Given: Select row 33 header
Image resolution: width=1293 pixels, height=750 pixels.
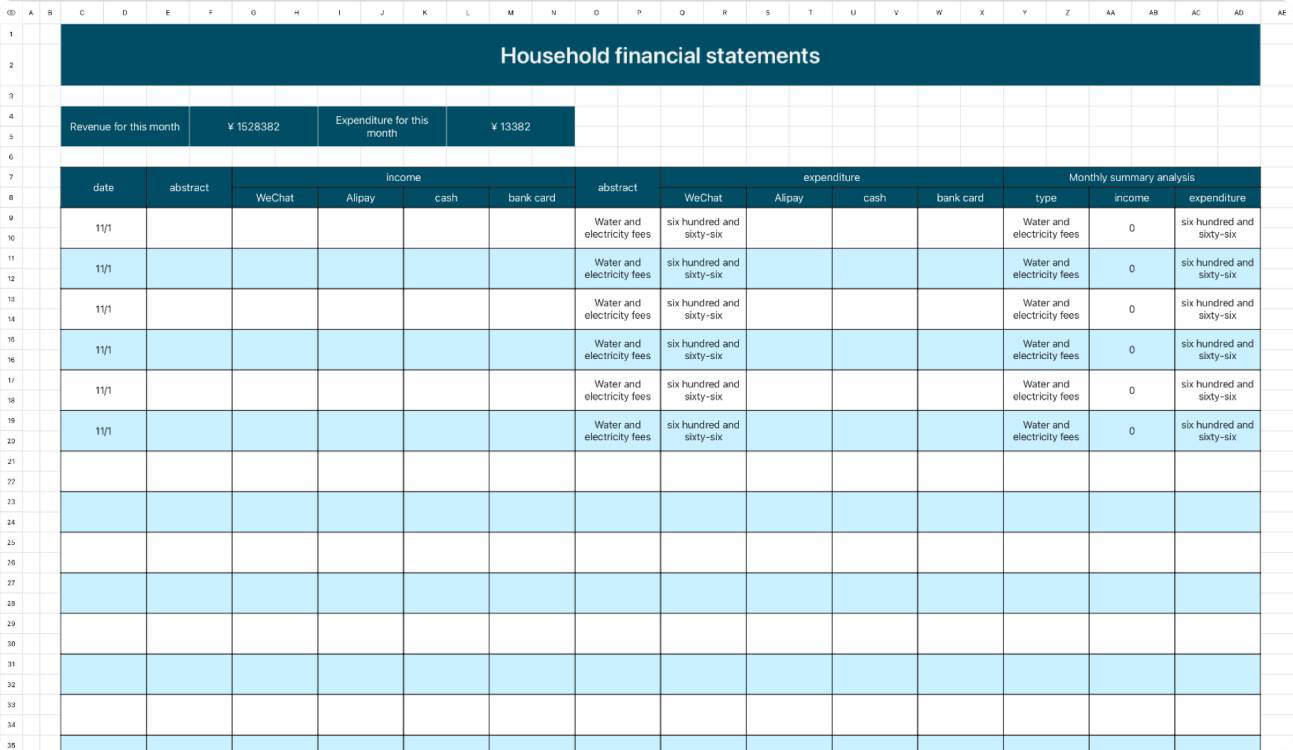Looking at the screenshot, I should 11,704.
